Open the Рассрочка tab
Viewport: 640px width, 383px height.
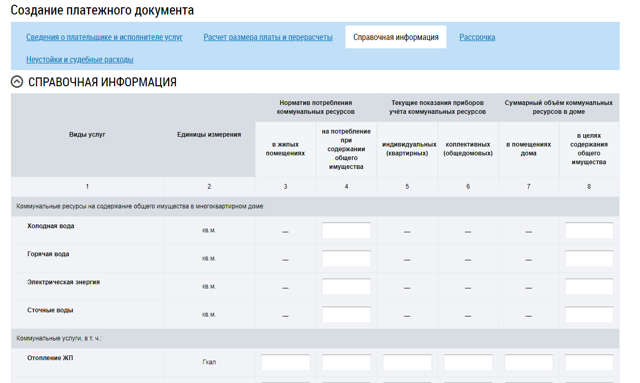tap(477, 37)
